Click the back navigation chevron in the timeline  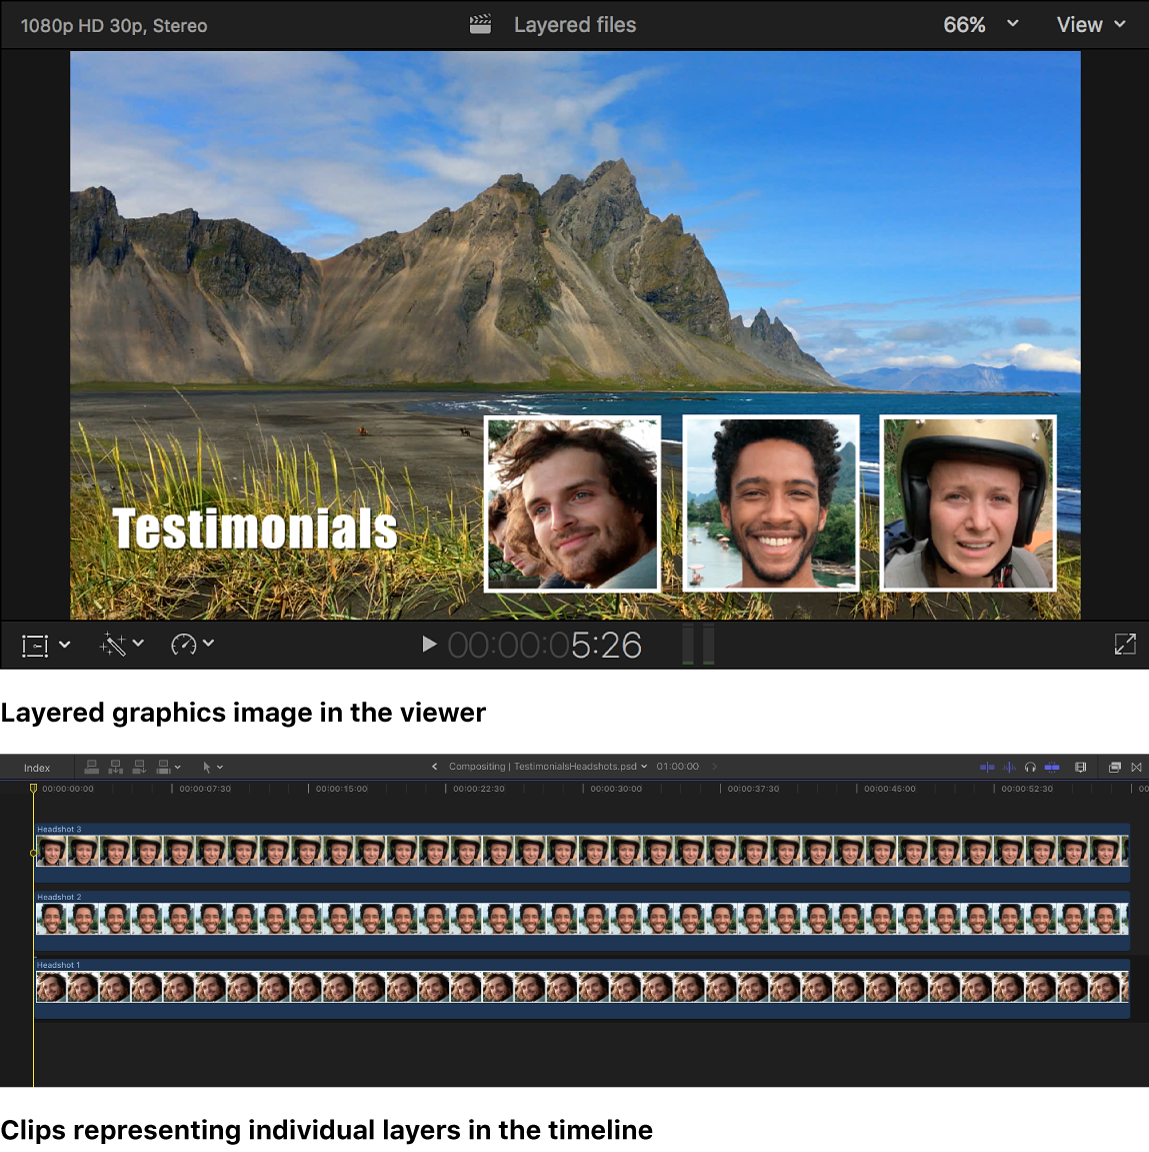coord(434,766)
